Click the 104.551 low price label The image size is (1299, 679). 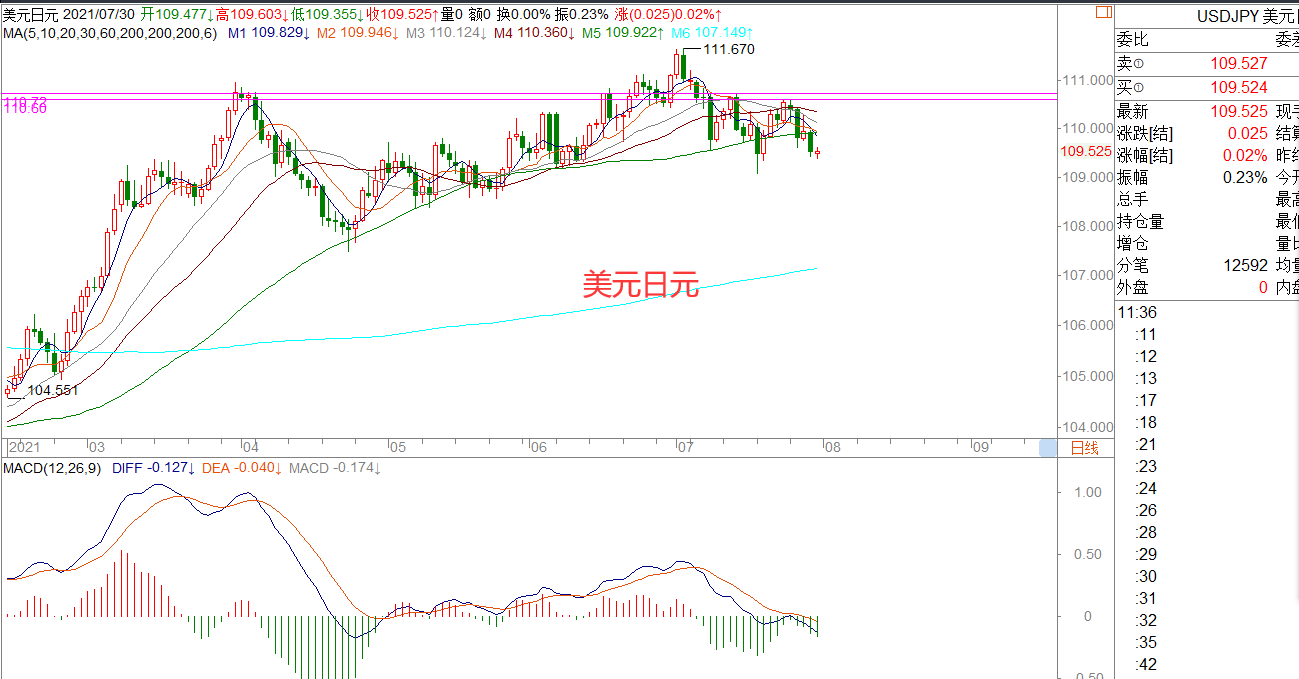coord(53,390)
